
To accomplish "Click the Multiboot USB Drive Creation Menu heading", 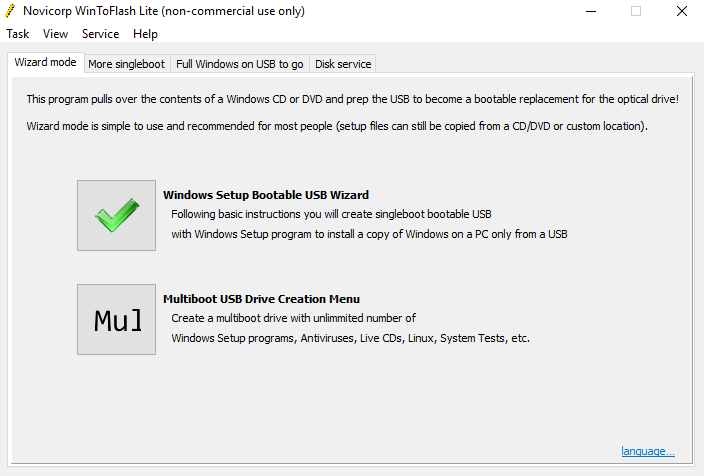I will 261,299.
